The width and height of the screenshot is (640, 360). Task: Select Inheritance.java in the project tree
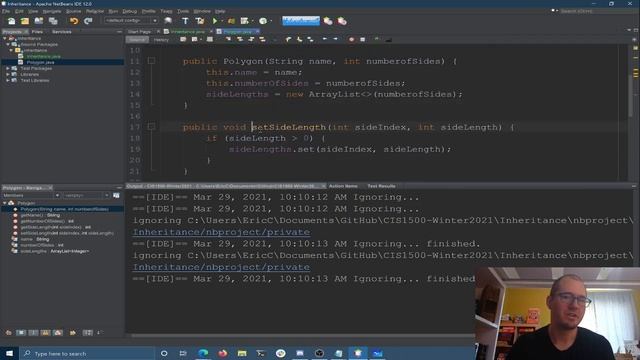click(x=44, y=56)
